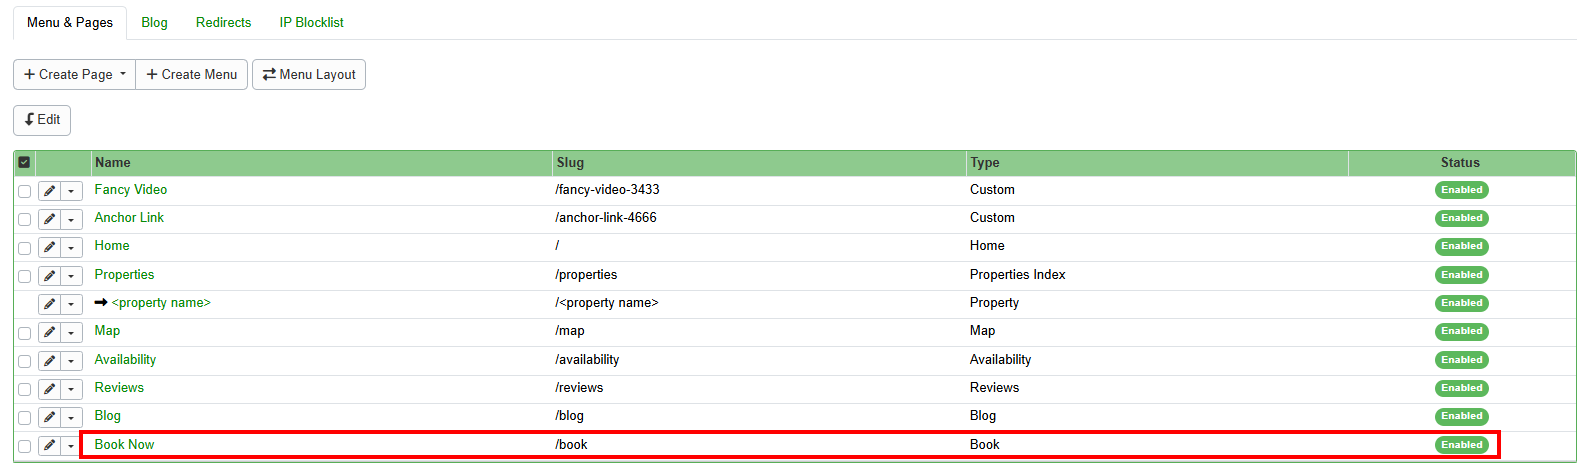The height and width of the screenshot is (474, 1588).
Task: Open the Anchor Link page link
Action: [129, 217]
